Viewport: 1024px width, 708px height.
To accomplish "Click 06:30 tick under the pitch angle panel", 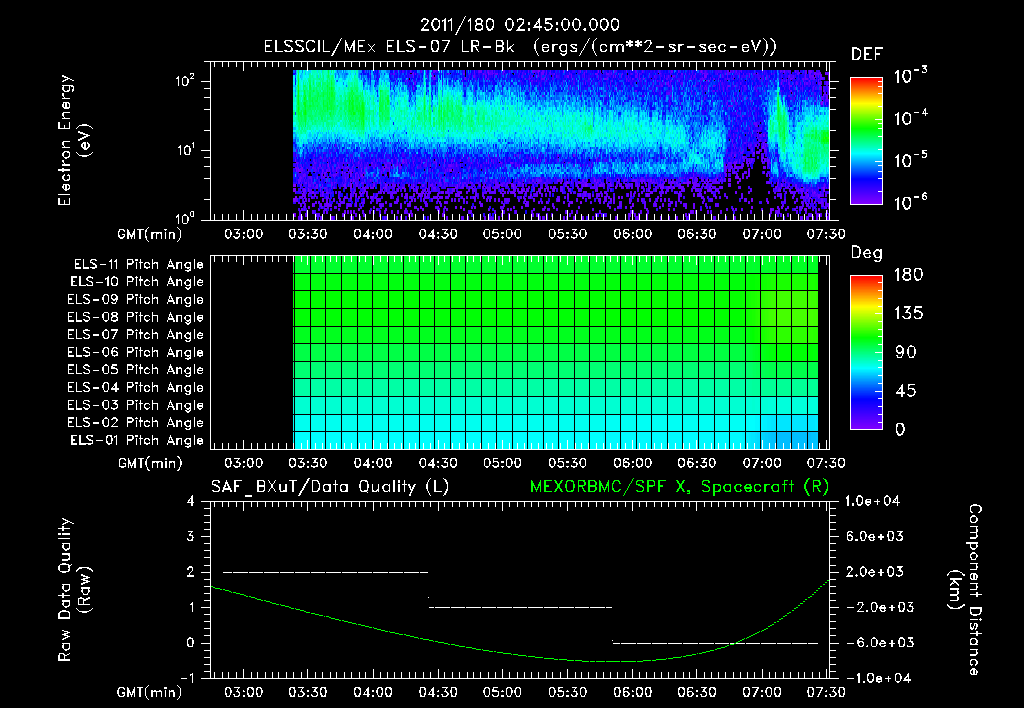I will [697, 463].
